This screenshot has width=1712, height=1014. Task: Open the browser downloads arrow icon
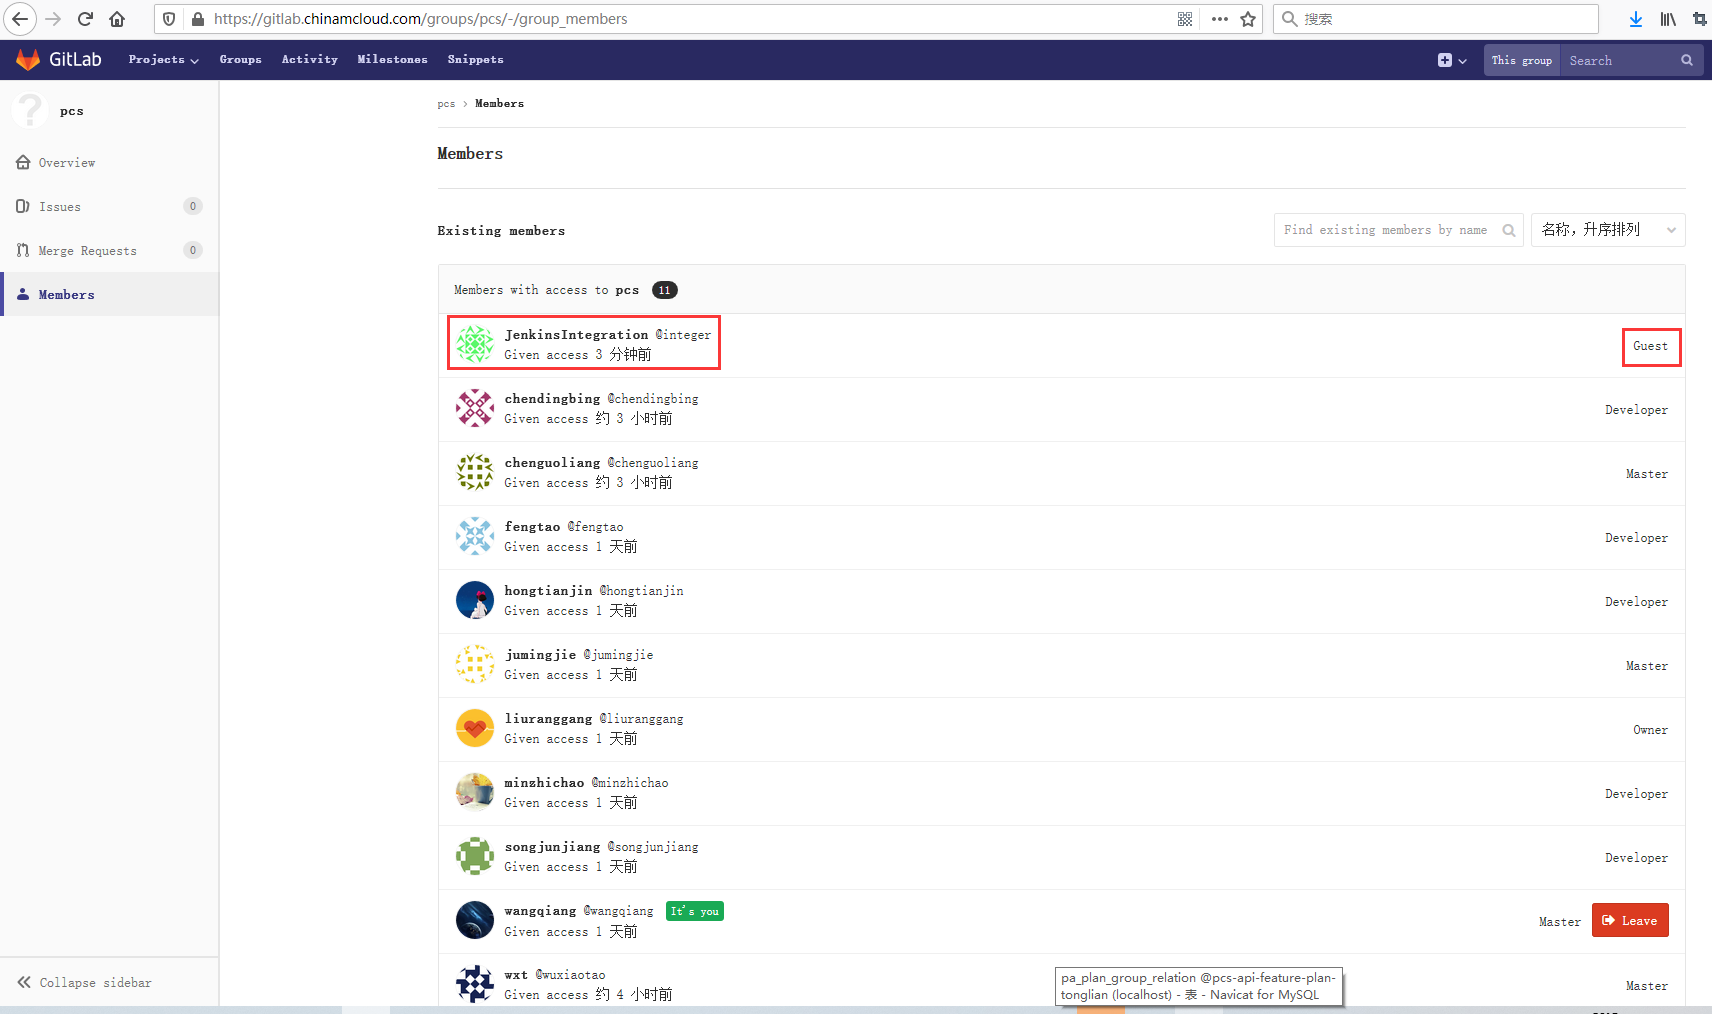[1635, 19]
